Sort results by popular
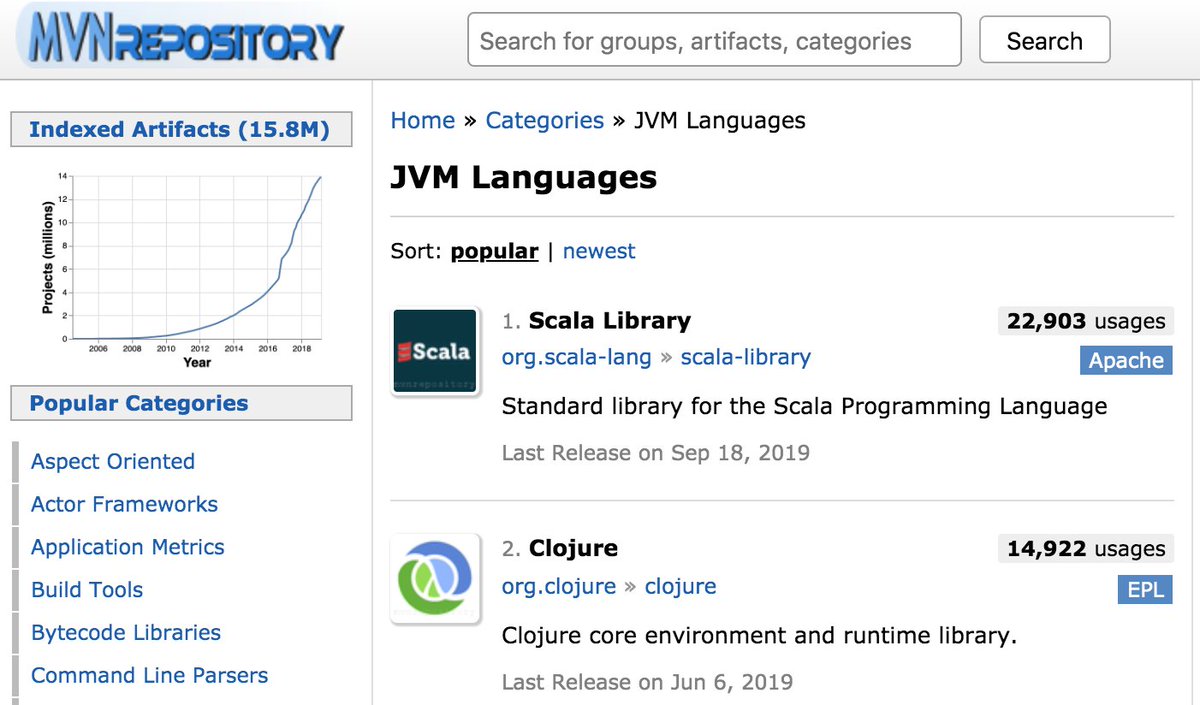This screenshot has width=1200, height=705. [x=494, y=251]
